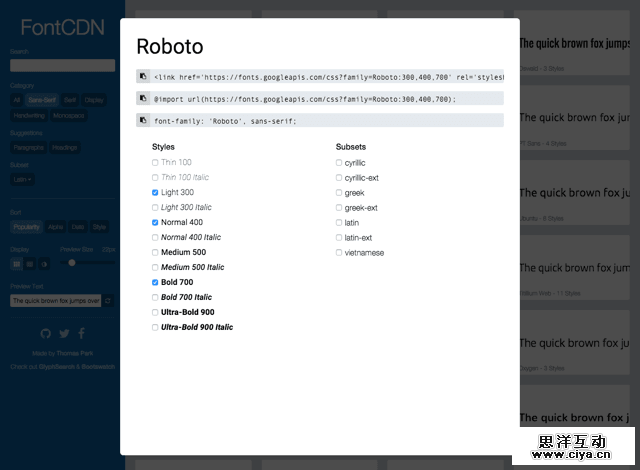Image resolution: width=640 pixels, height=470 pixels.
Task: Enable the Thin 100 style
Action: (x=155, y=163)
